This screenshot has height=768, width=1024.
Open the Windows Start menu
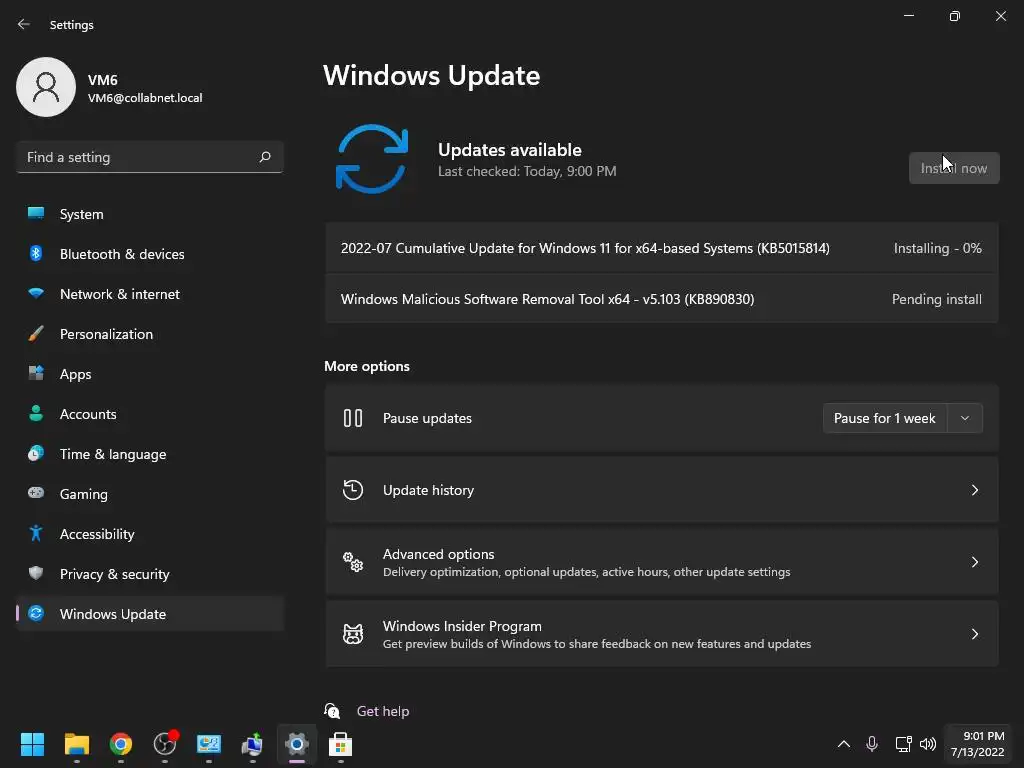32,744
